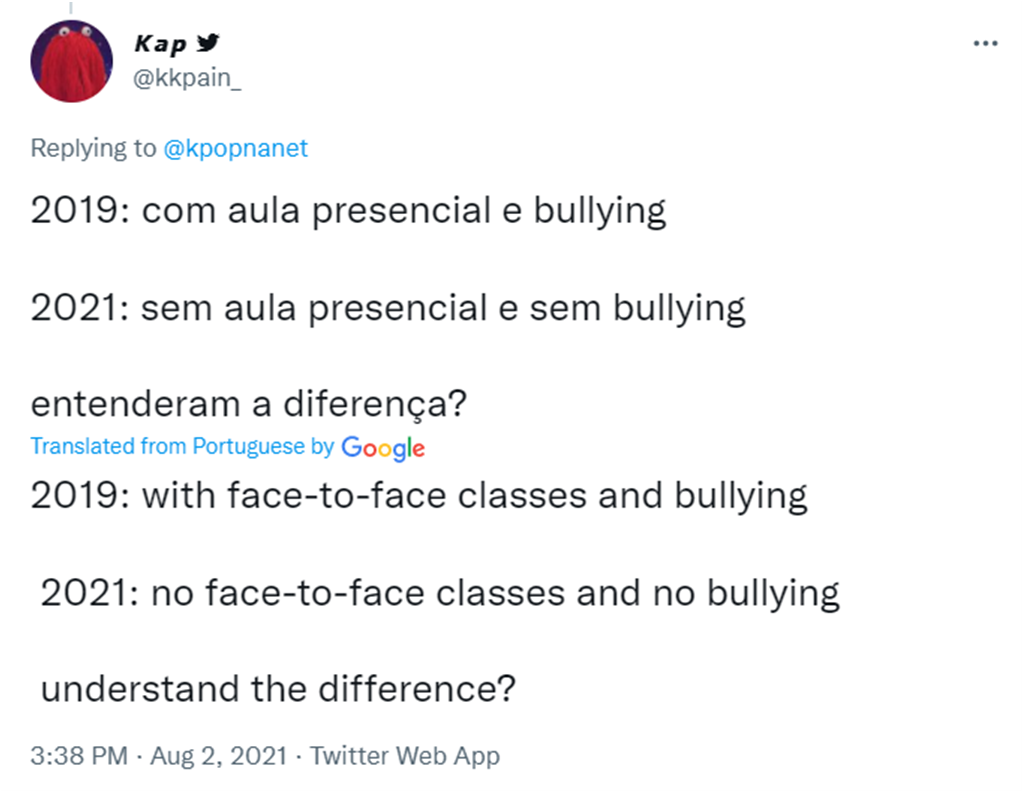Click Kap's red character profile avatar
The height and width of the screenshot is (792, 1023).
click(x=71, y=61)
